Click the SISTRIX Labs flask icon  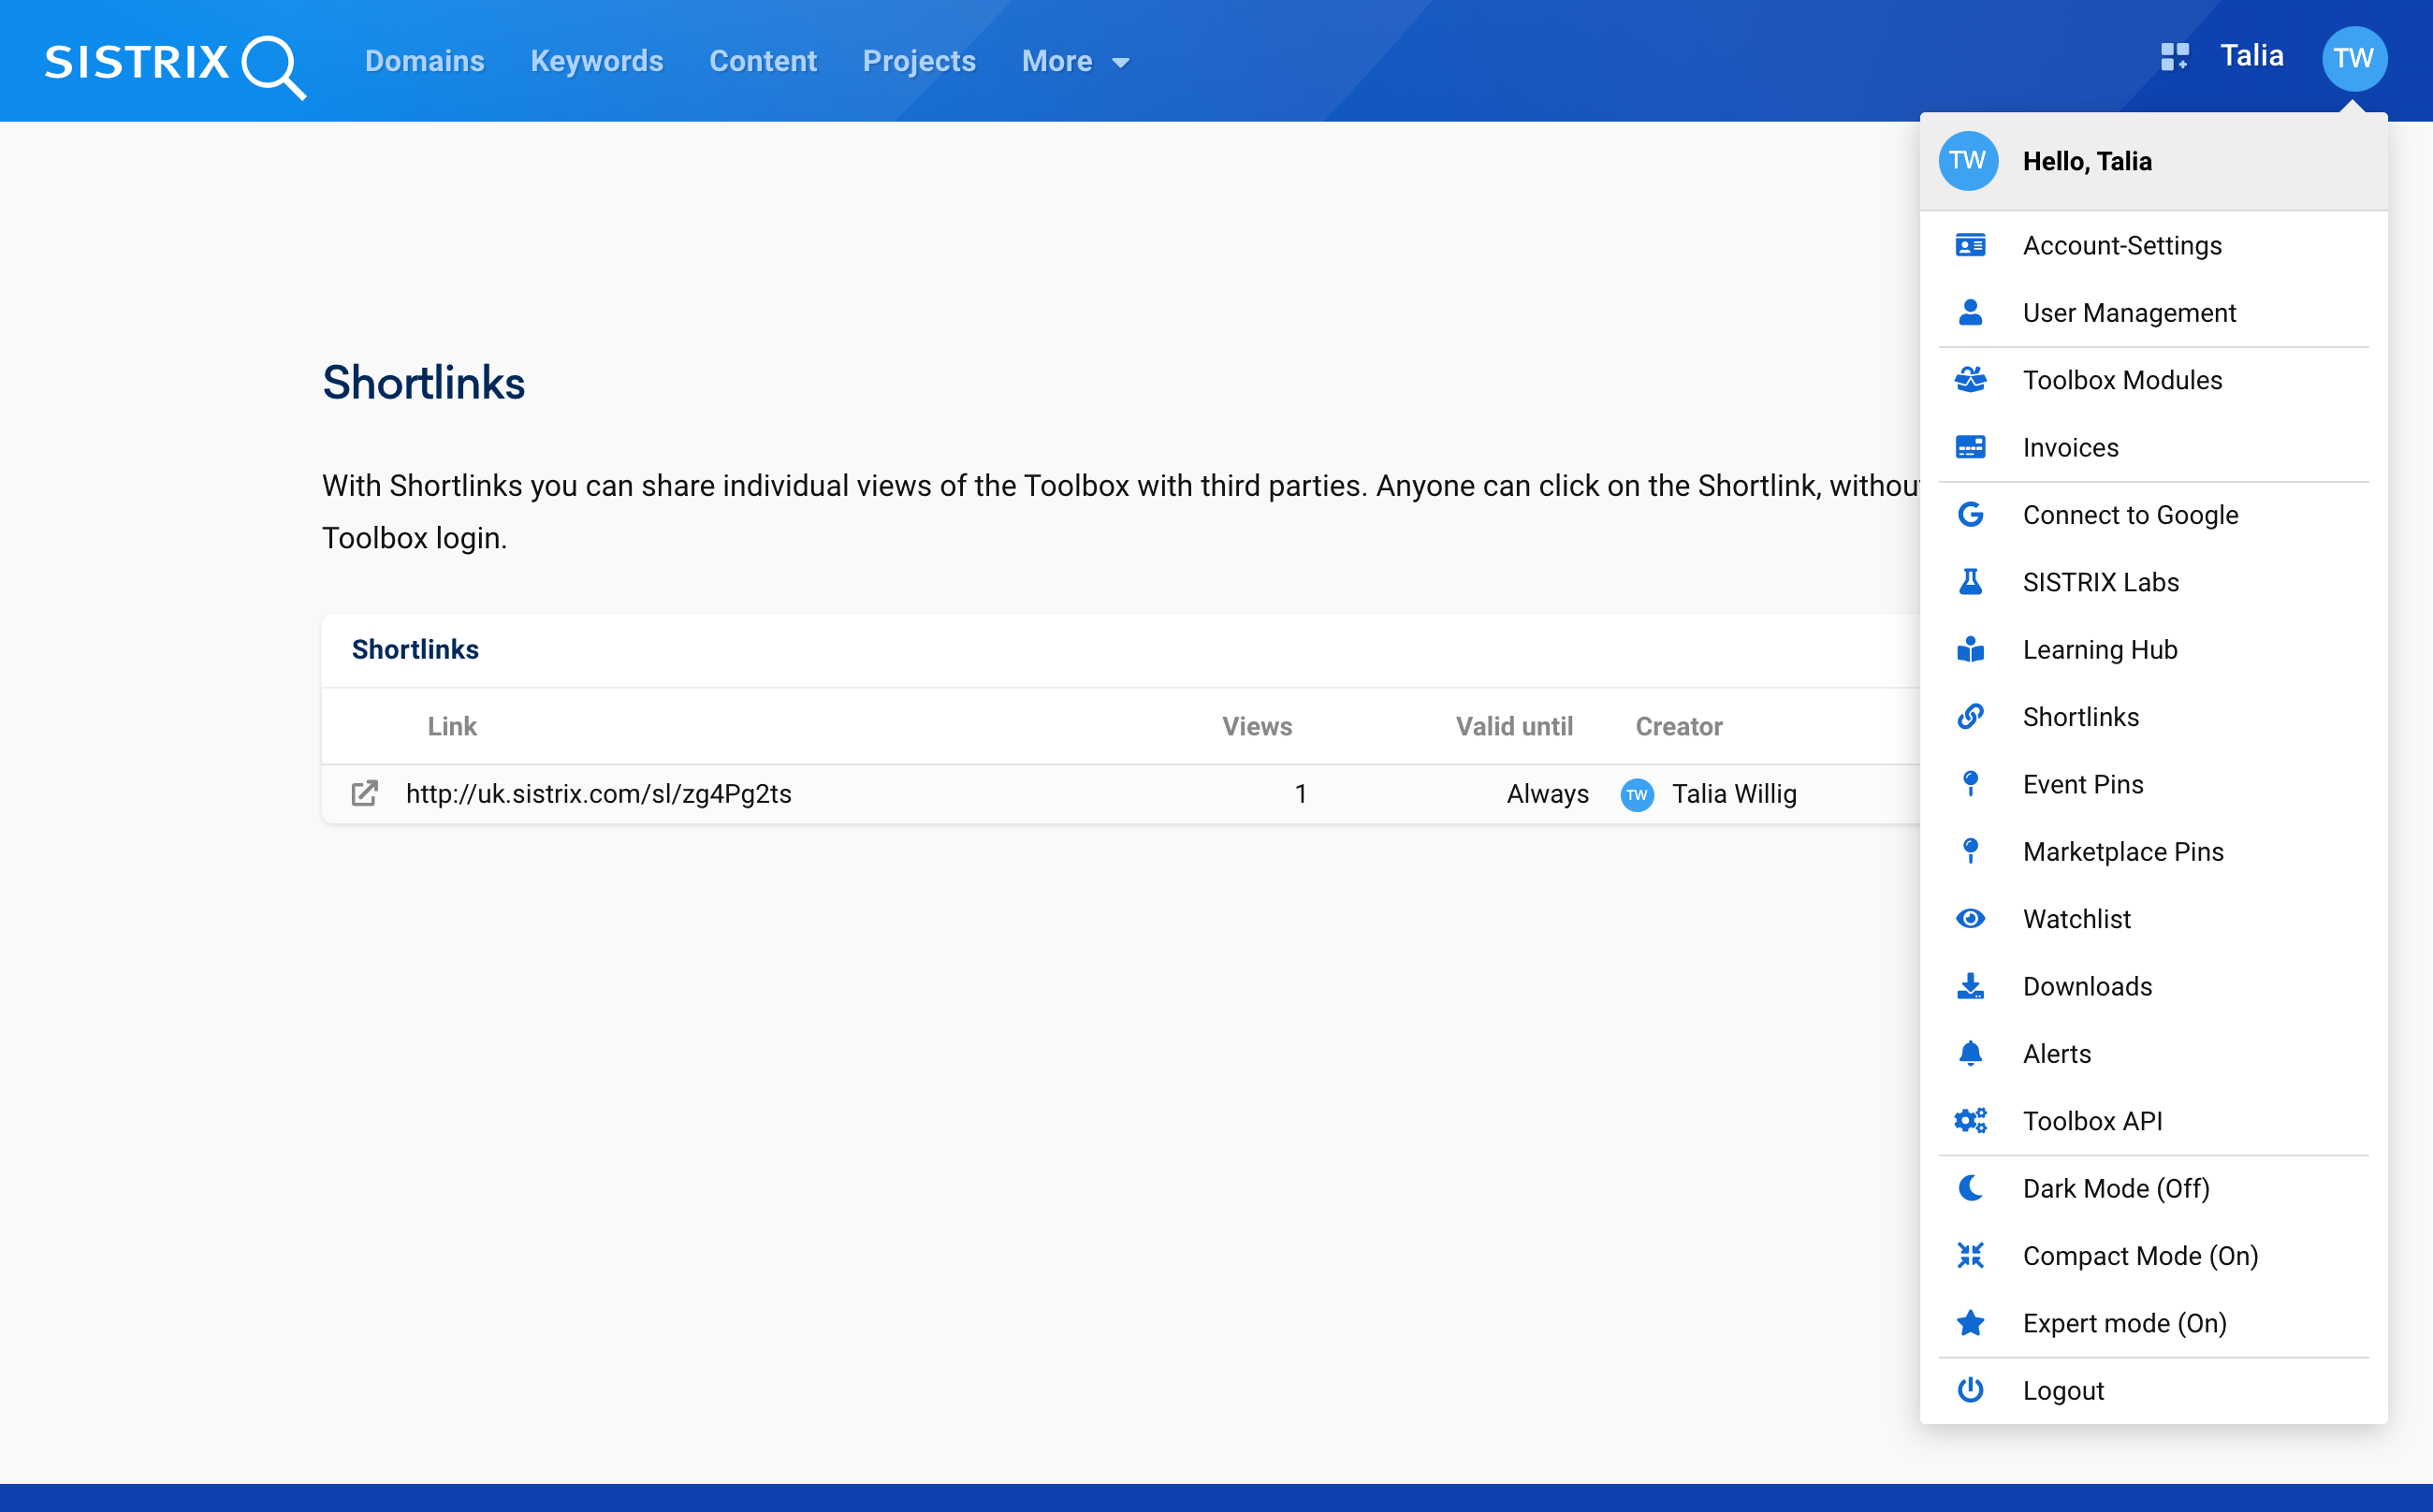[1969, 582]
